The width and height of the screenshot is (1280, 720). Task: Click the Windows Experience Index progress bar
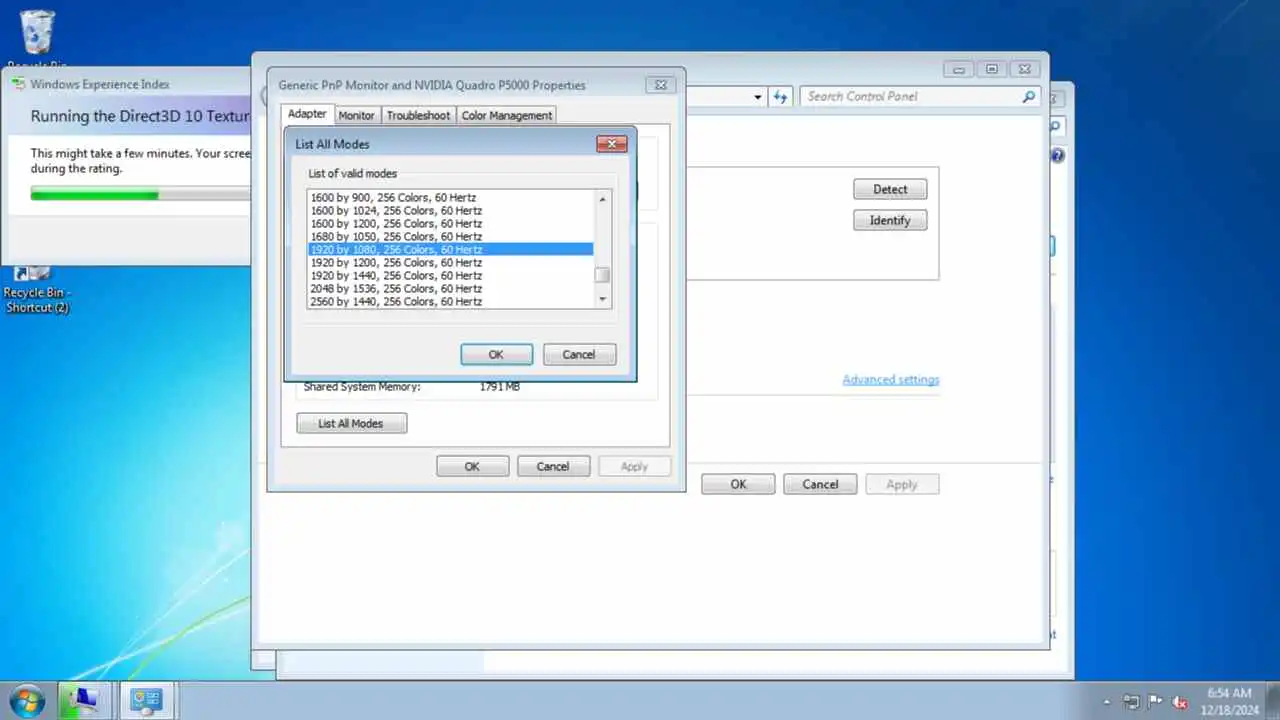pyautogui.click(x=140, y=194)
